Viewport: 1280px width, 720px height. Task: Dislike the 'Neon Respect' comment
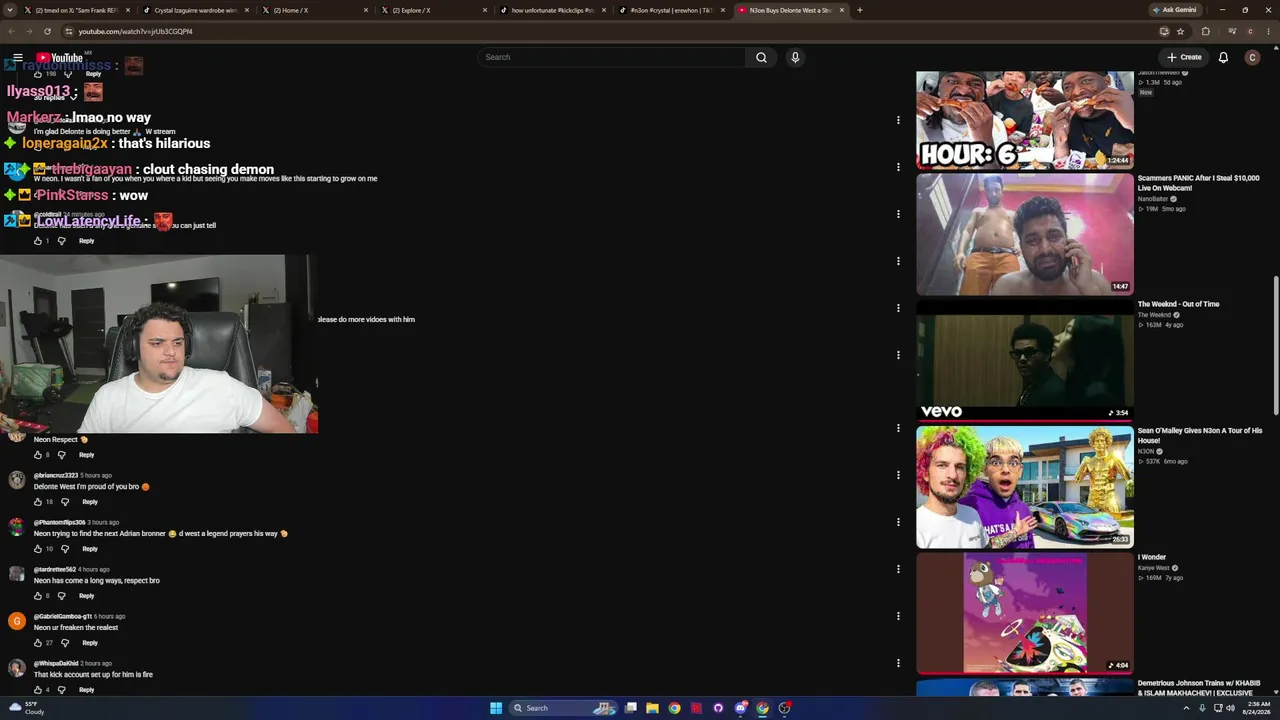click(x=61, y=455)
